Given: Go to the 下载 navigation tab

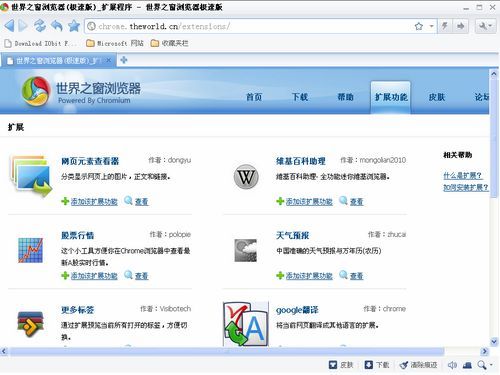Looking at the screenshot, I should (300, 97).
